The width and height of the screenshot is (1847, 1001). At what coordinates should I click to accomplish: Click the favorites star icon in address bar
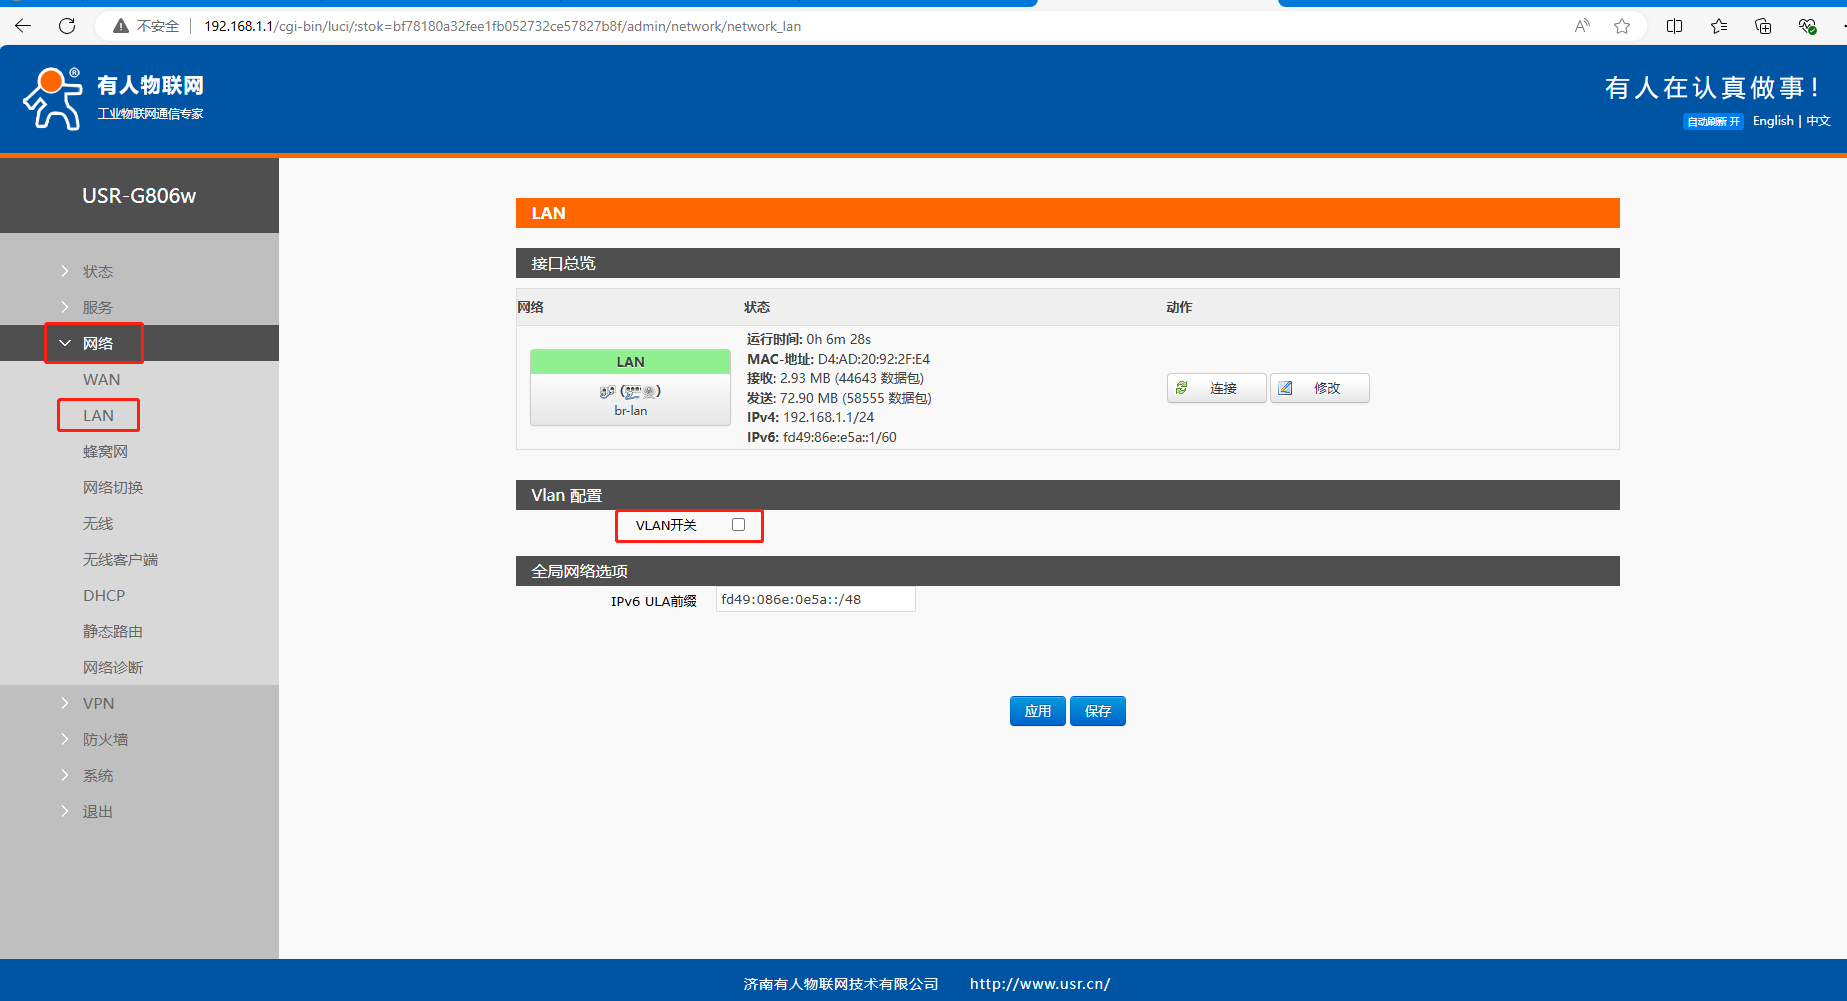coord(1622,26)
